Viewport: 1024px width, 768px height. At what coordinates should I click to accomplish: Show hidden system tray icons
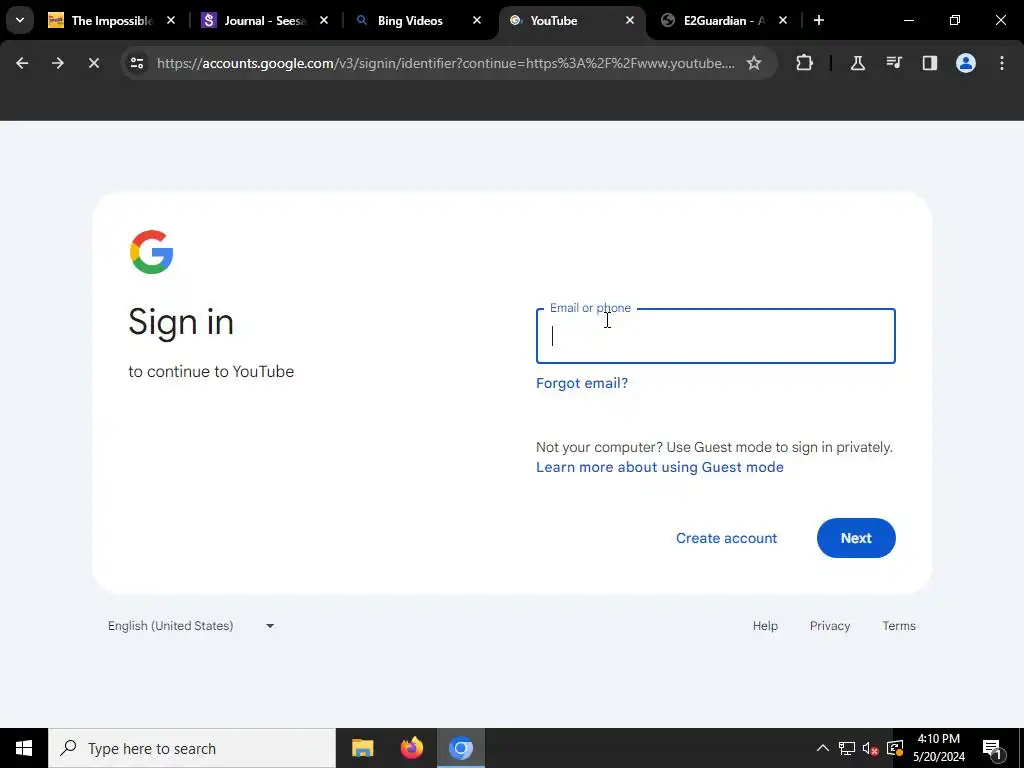tap(823, 748)
